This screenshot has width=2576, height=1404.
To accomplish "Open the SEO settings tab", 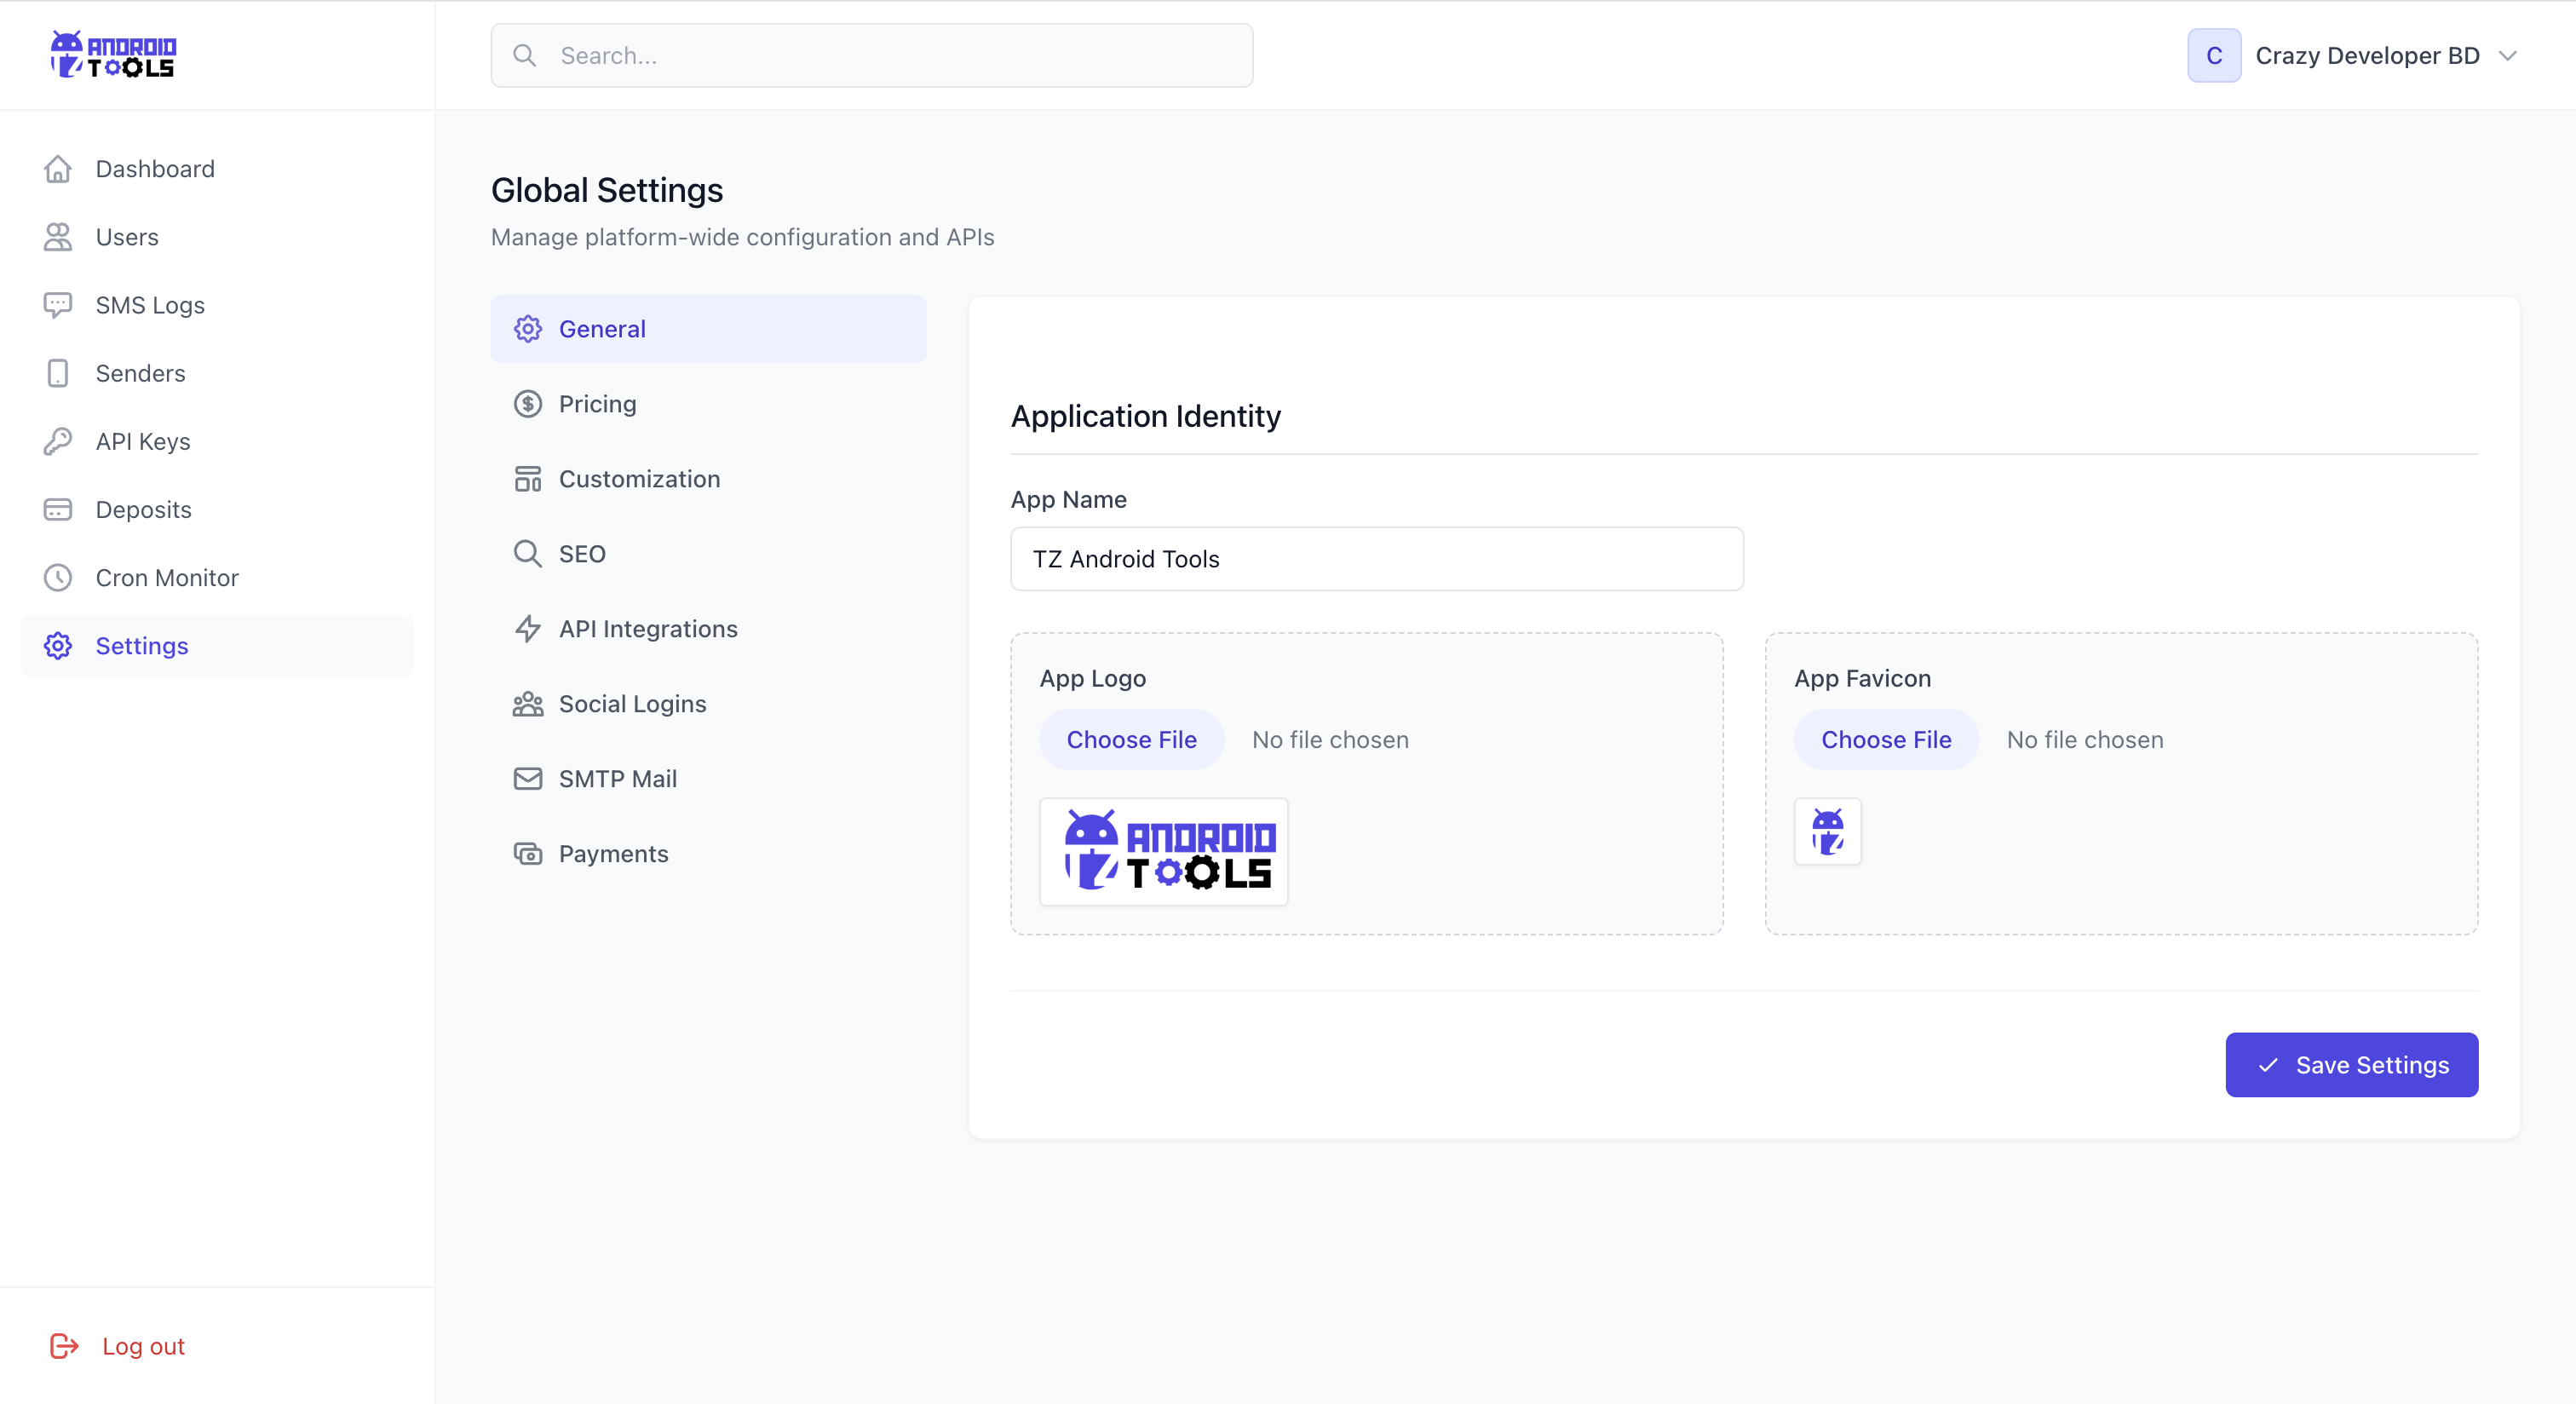I will [x=708, y=554].
